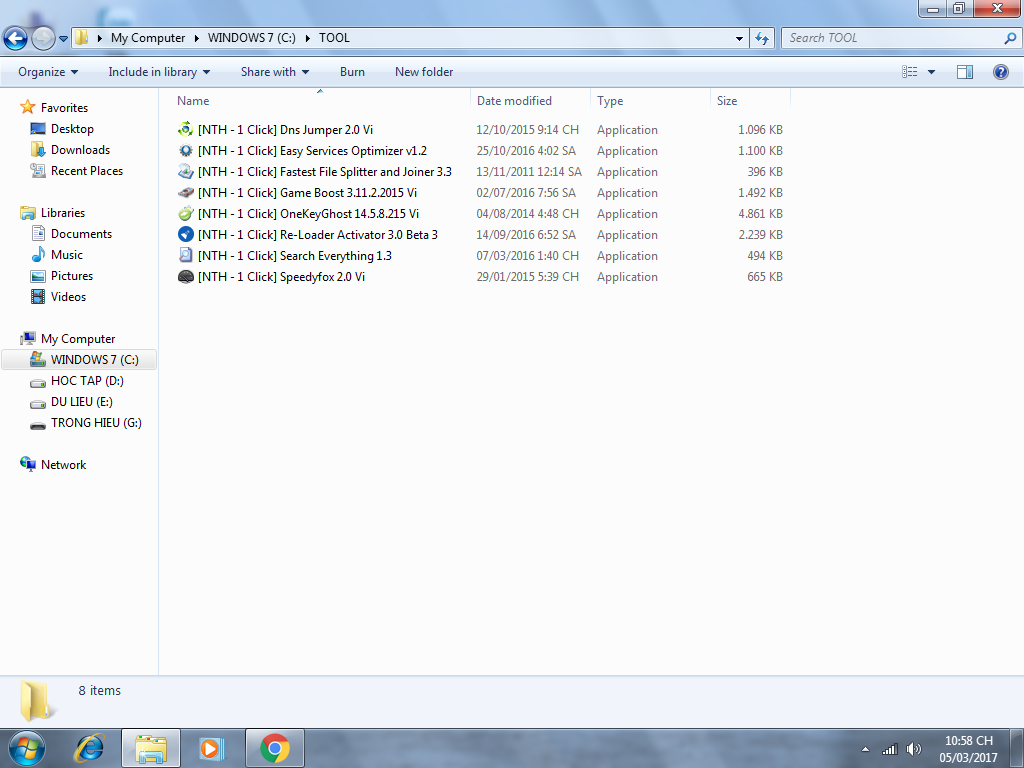Click My Computer in the address bar
The image size is (1024, 768).
tap(148, 38)
